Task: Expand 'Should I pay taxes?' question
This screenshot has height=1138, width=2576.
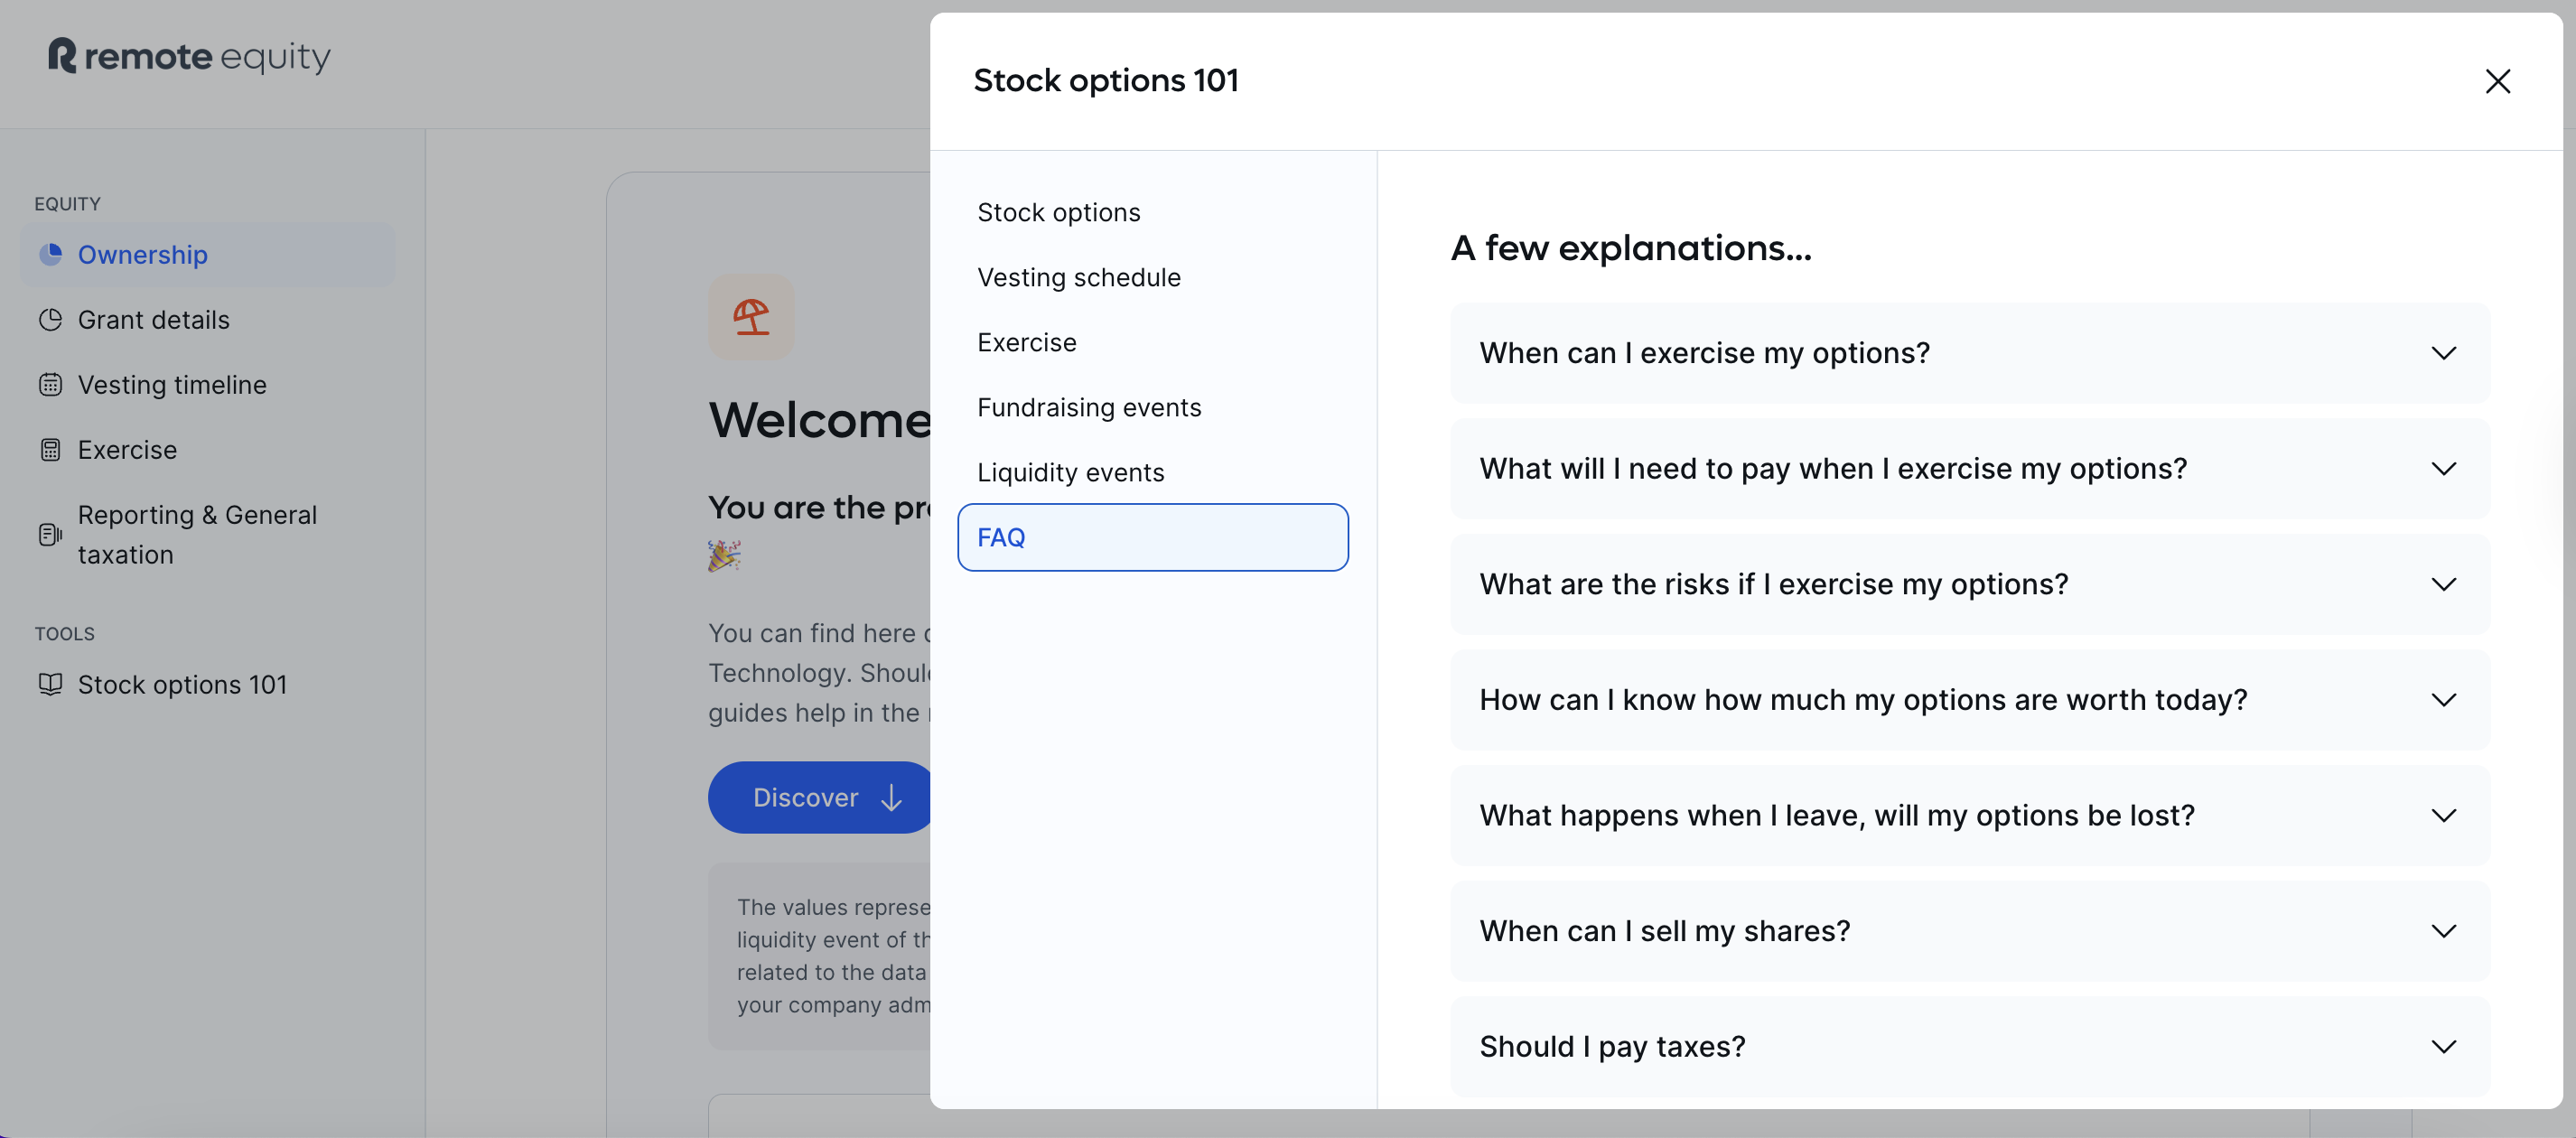Action: click(x=1969, y=1046)
